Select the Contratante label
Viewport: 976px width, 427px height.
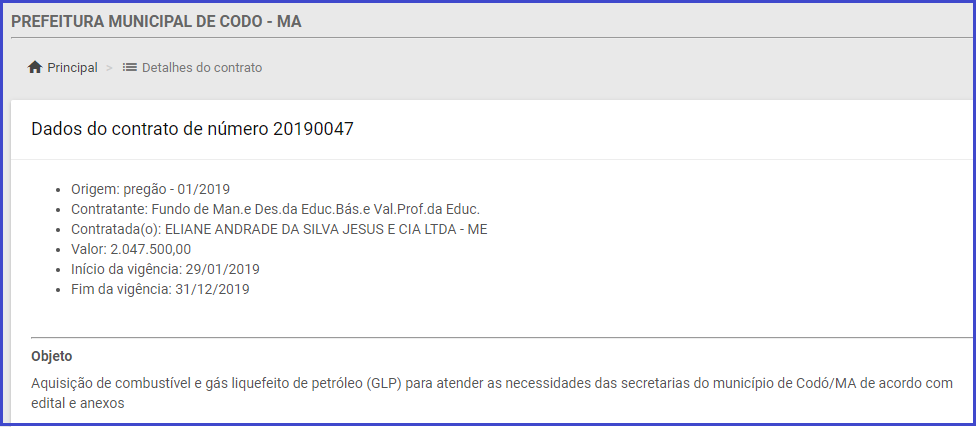click(x=108, y=209)
